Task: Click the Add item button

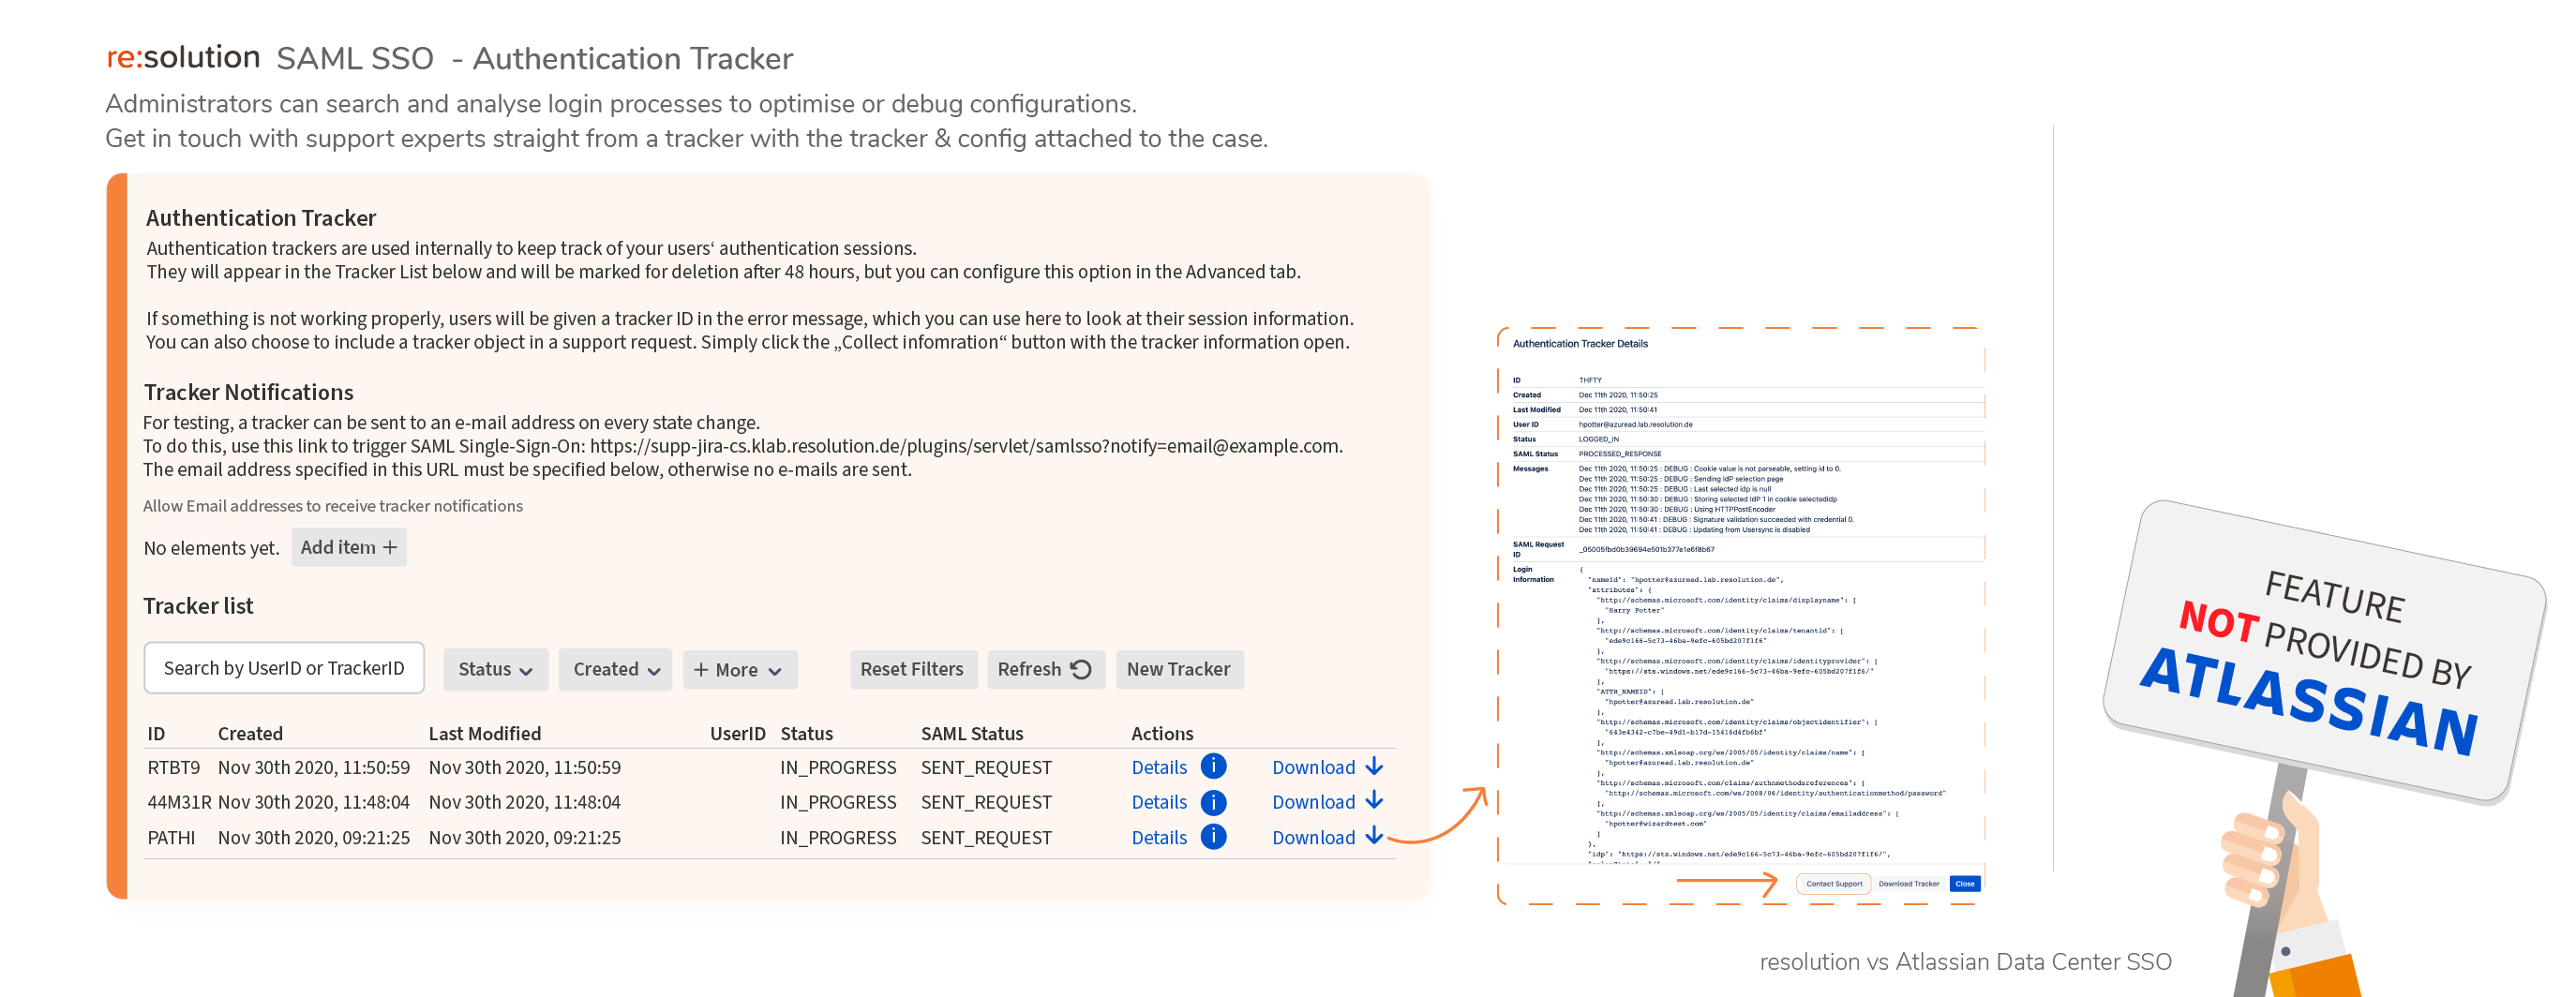Action: 349,547
